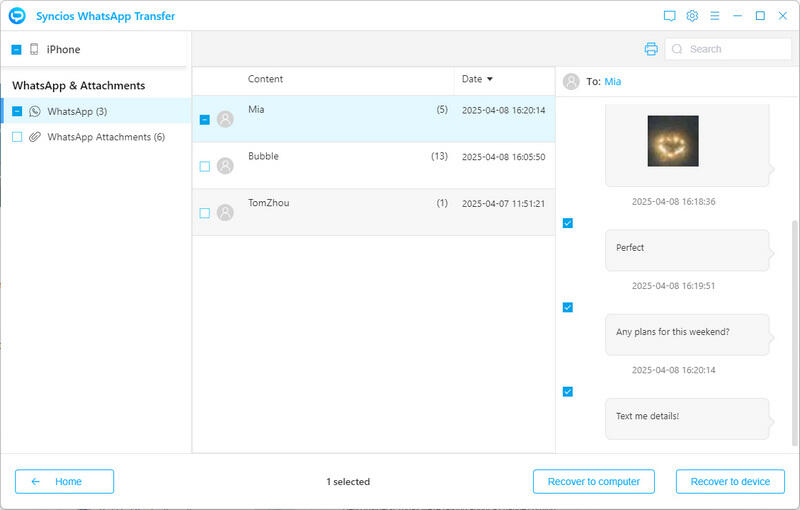The image size is (800, 510).
Task: Uncheck the 'Perfect' message checkbox
Action: pyautogui.click(x=567, y=223)
